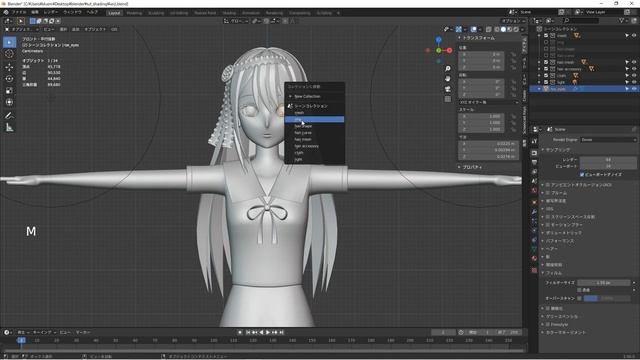Open the Output properties tab icon
Viewport: 640px width, 360px height.
click(x=534, y=162)
